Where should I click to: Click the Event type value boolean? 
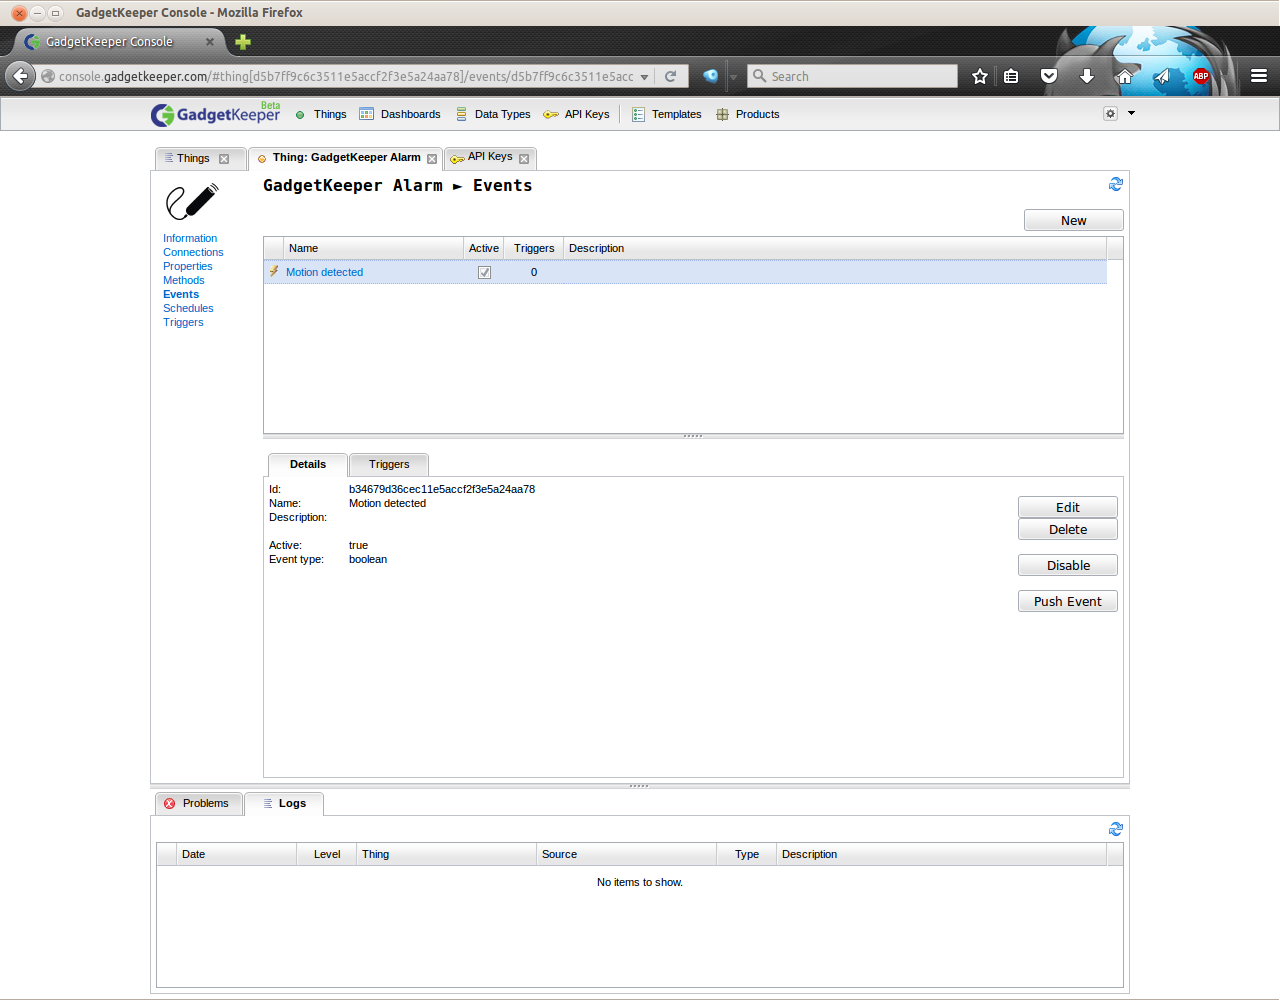coord(368,559)
